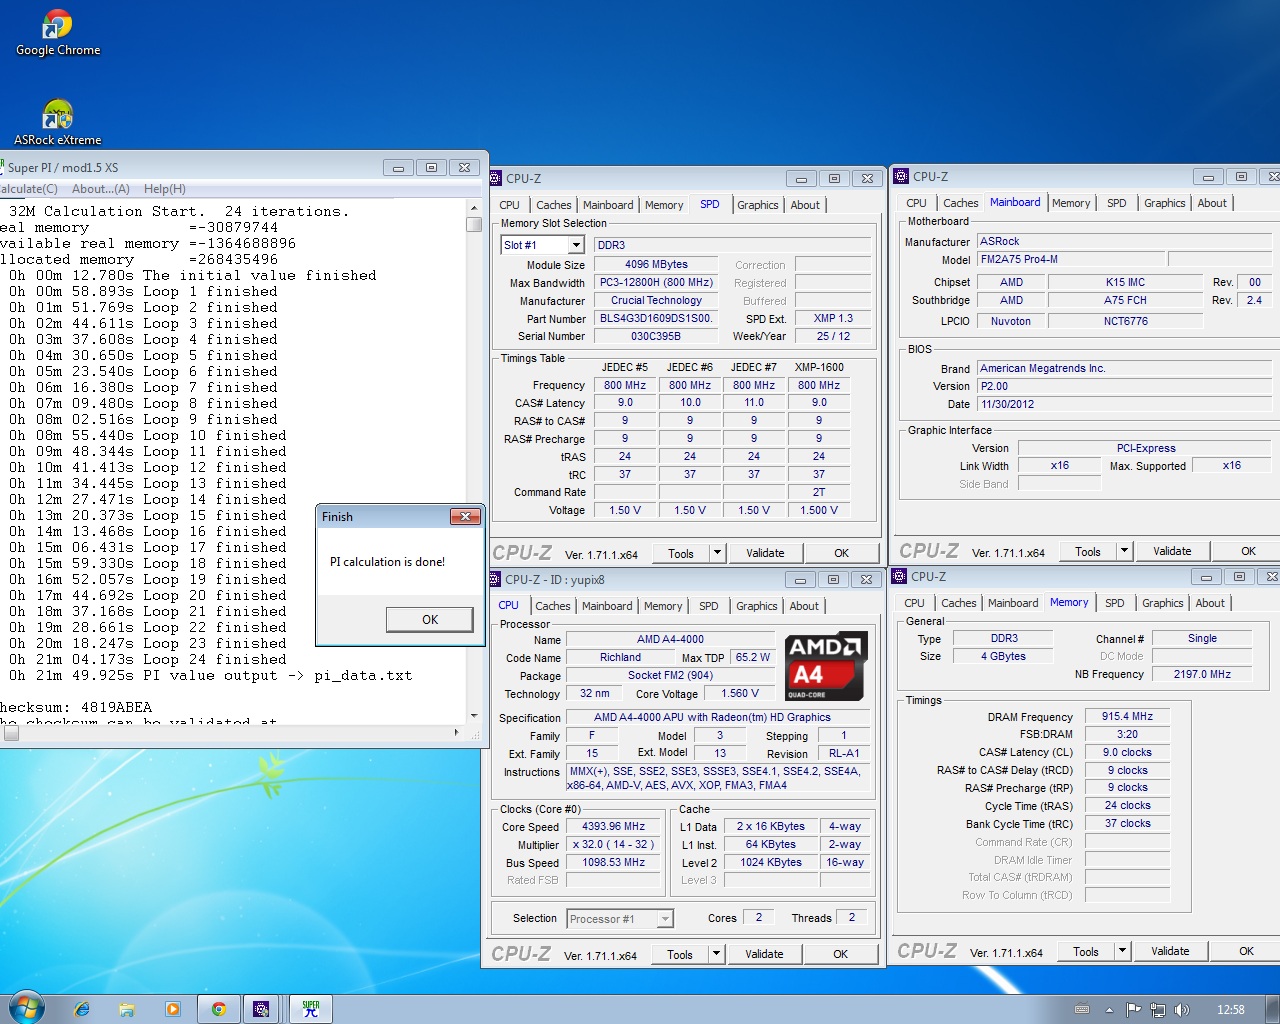Click taskbar clock 12:58
The width and height of the screenshot is (1280, 1024).
(1231, 1010)
